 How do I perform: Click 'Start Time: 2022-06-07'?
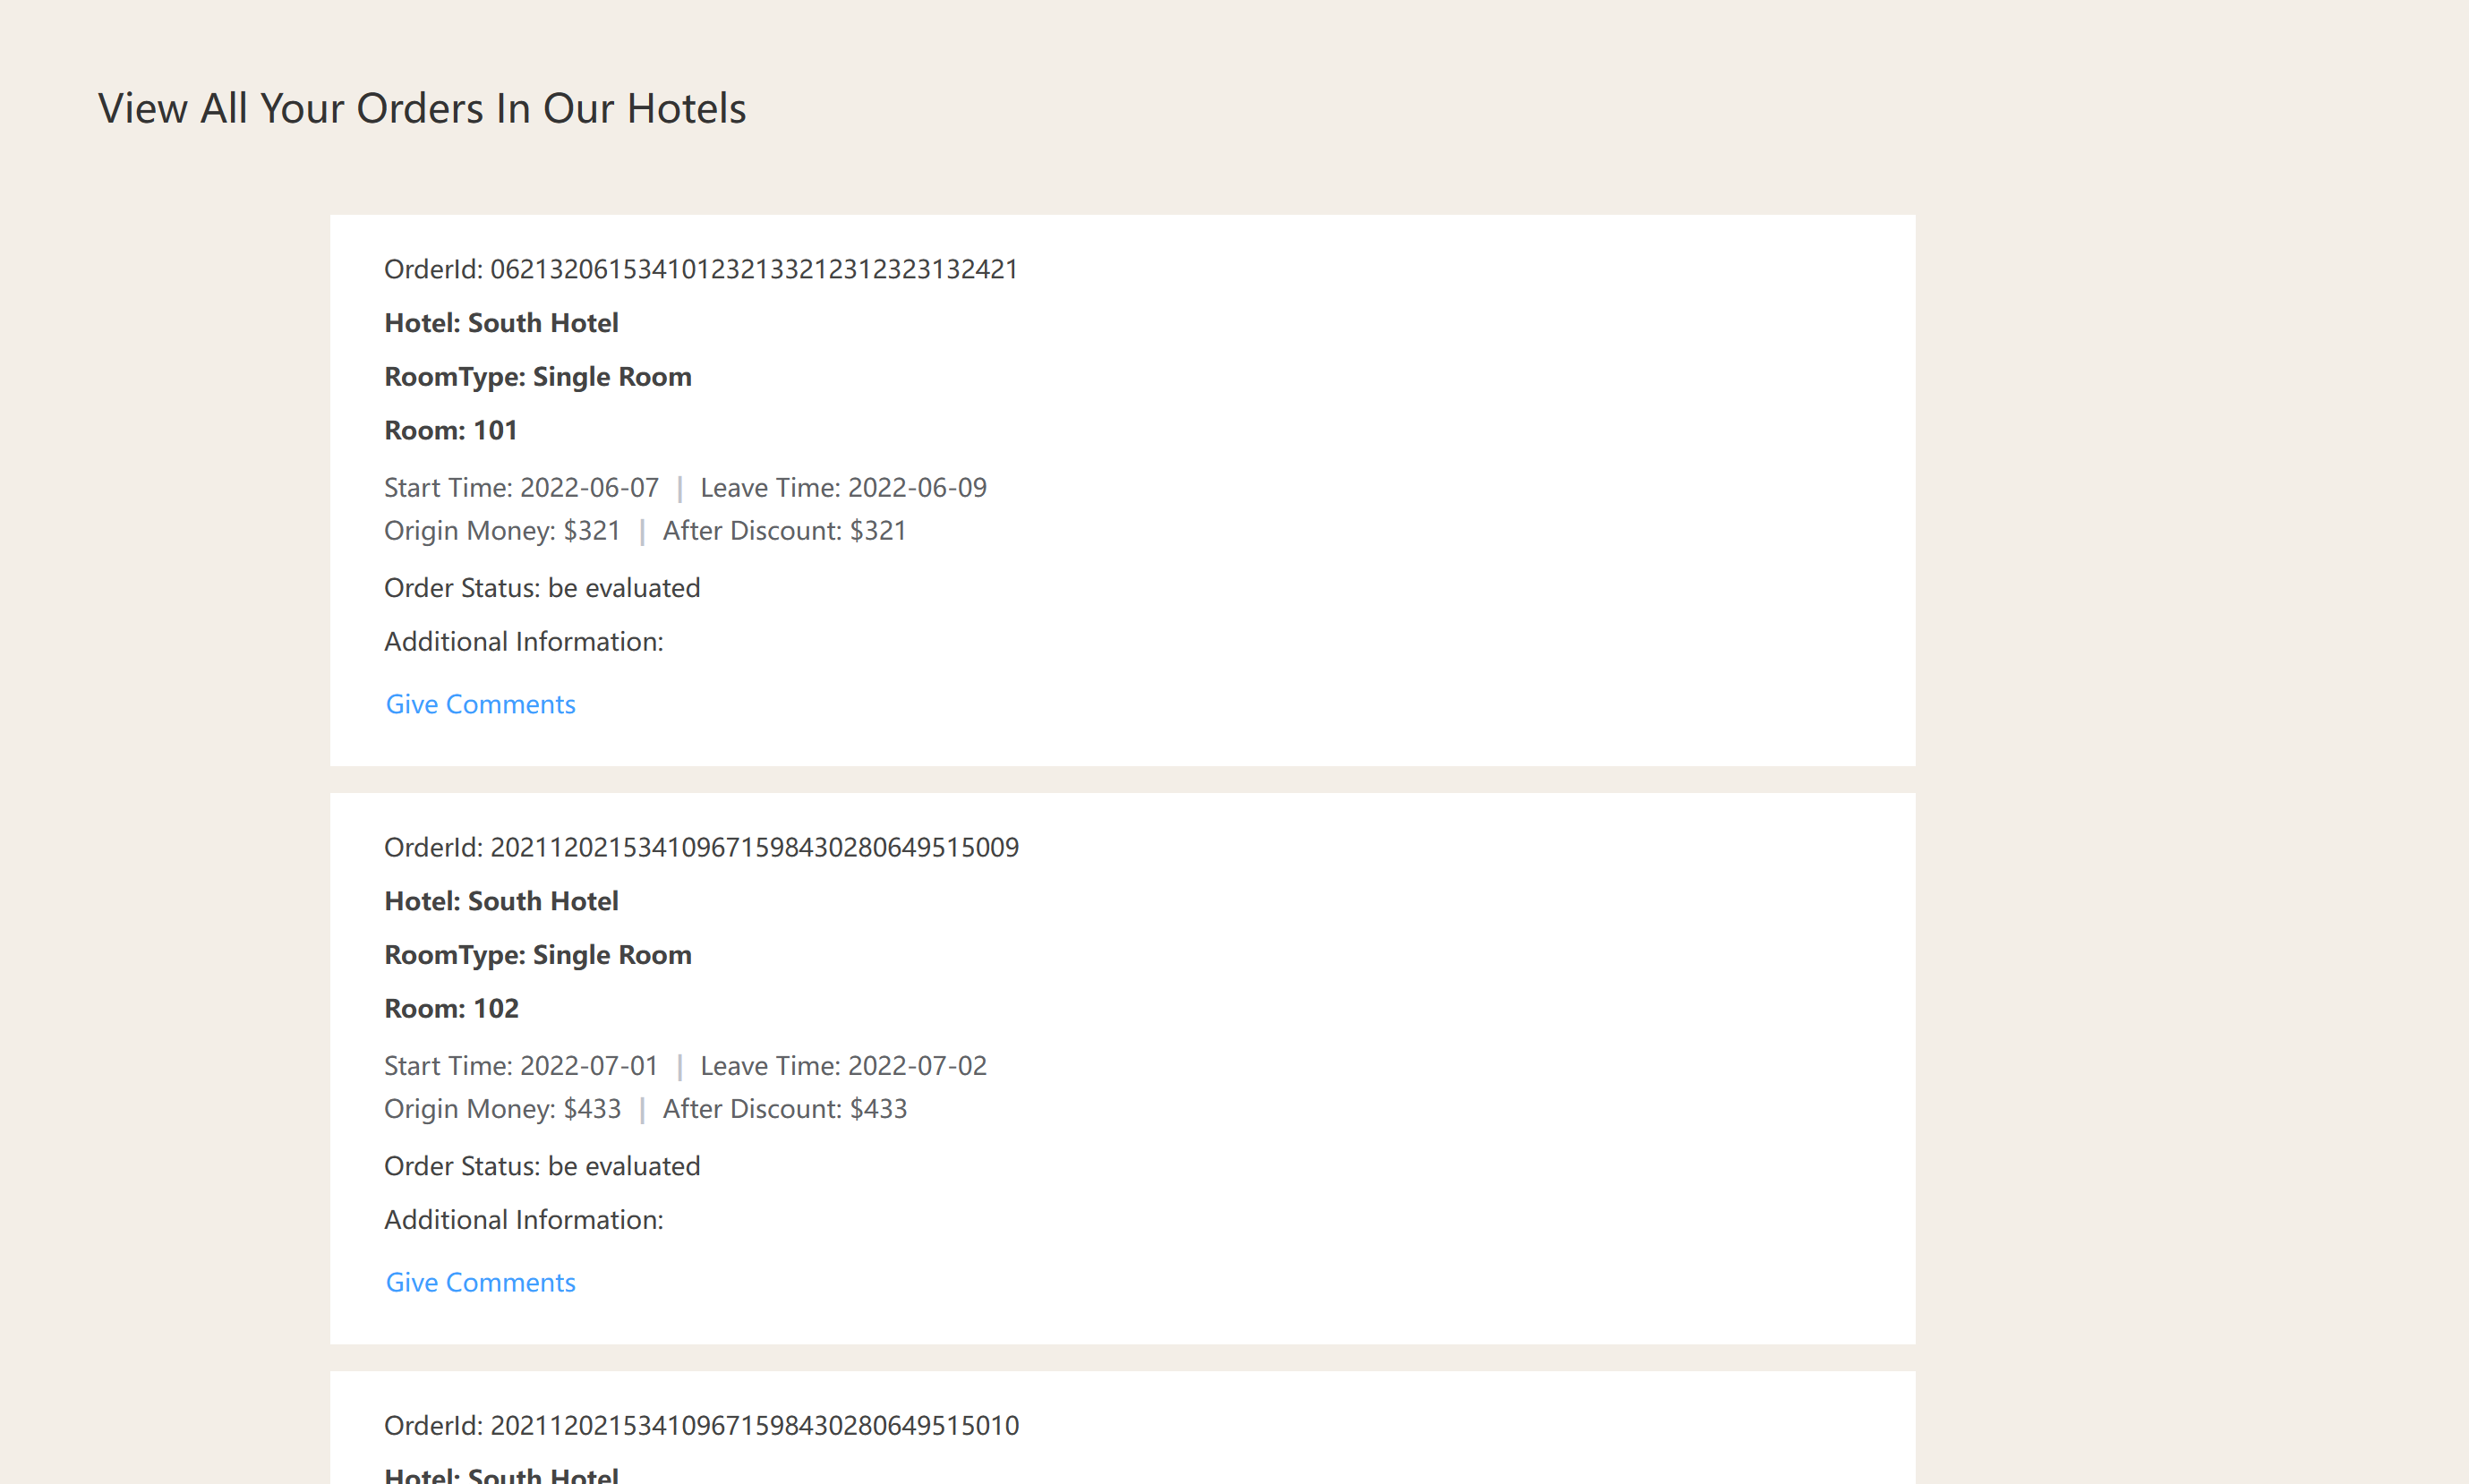point(521,487)
